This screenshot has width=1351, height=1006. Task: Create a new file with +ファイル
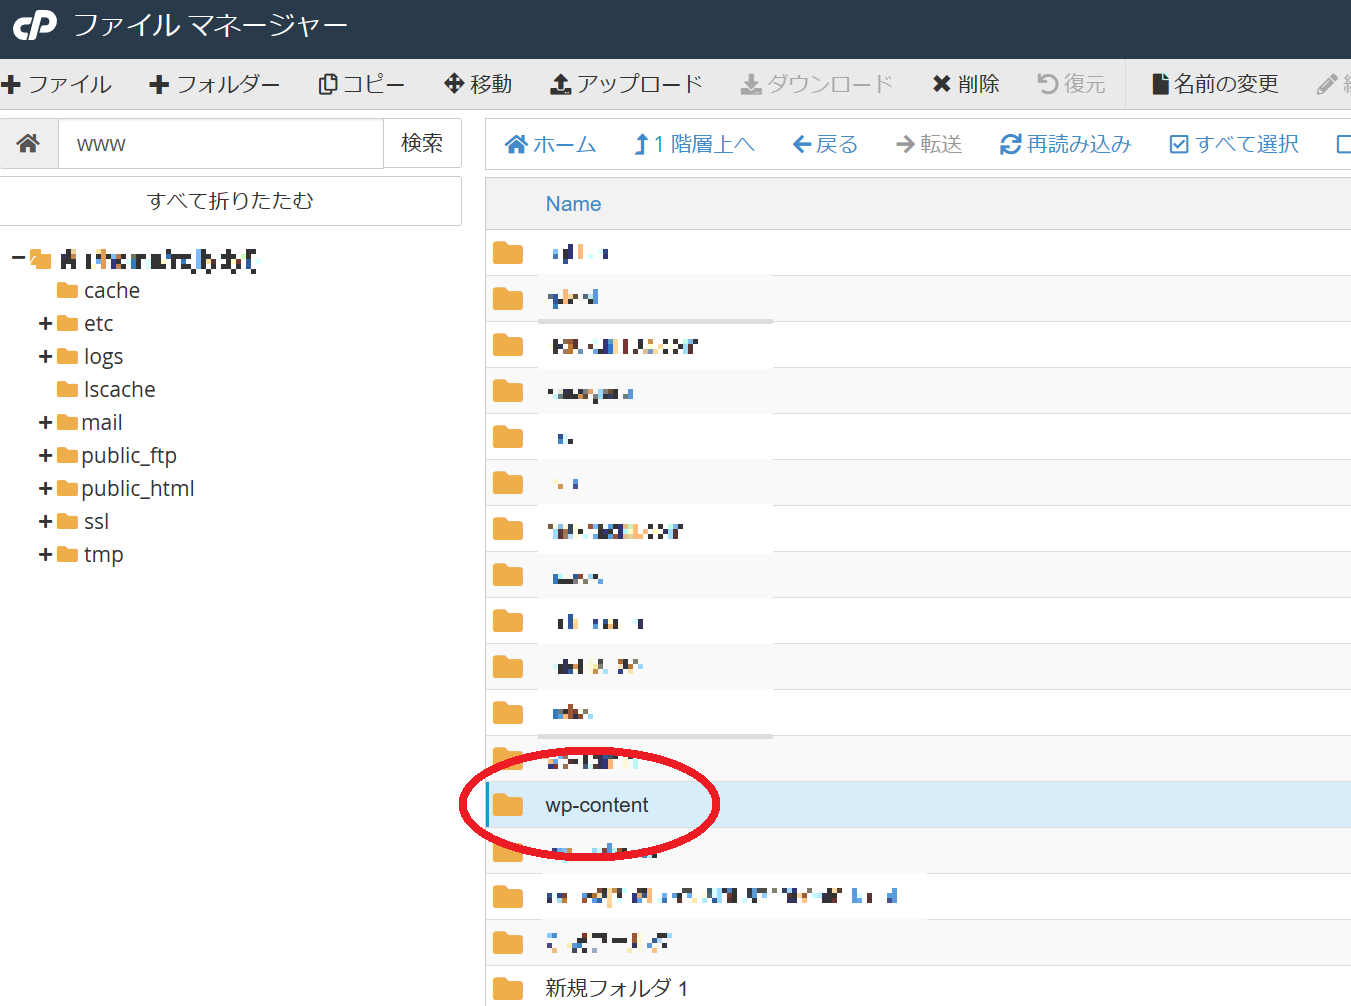coord(57,84)
